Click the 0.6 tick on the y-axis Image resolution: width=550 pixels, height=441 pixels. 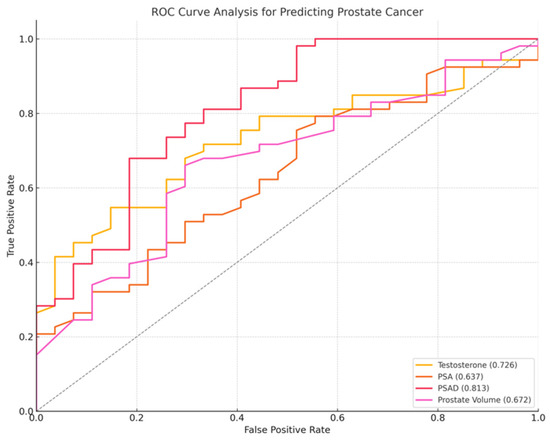25,188
